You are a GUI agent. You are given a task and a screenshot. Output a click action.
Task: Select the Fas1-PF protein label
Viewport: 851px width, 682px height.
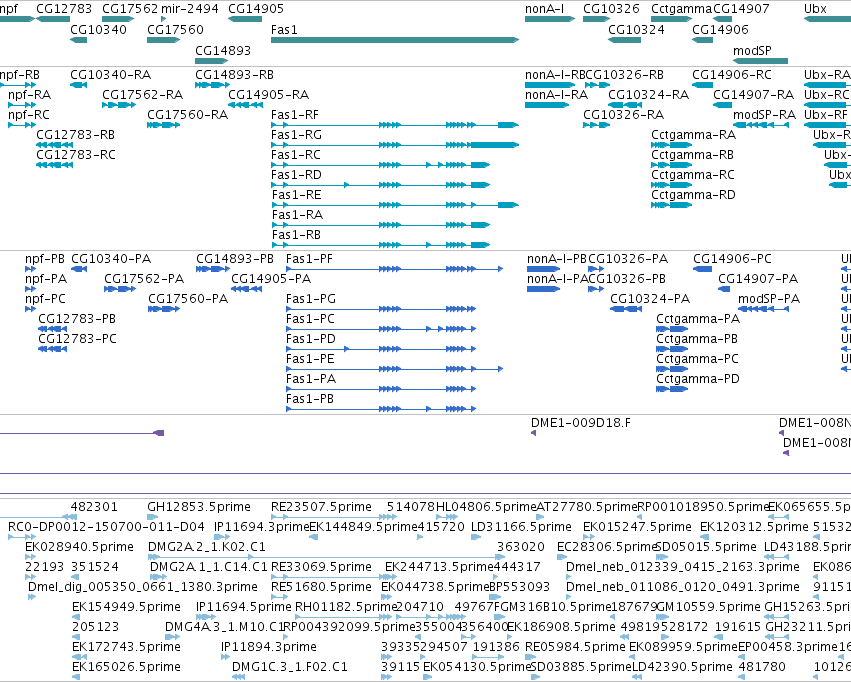click(x=309, y=259)
